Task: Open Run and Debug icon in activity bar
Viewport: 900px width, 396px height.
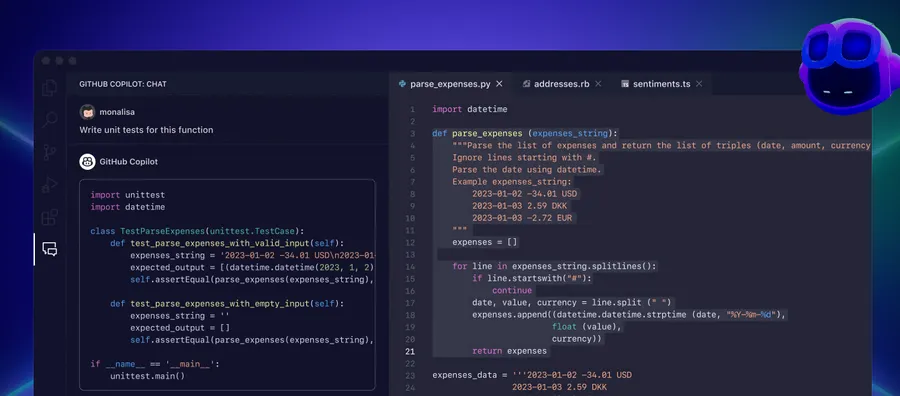Action: point(50,185)
